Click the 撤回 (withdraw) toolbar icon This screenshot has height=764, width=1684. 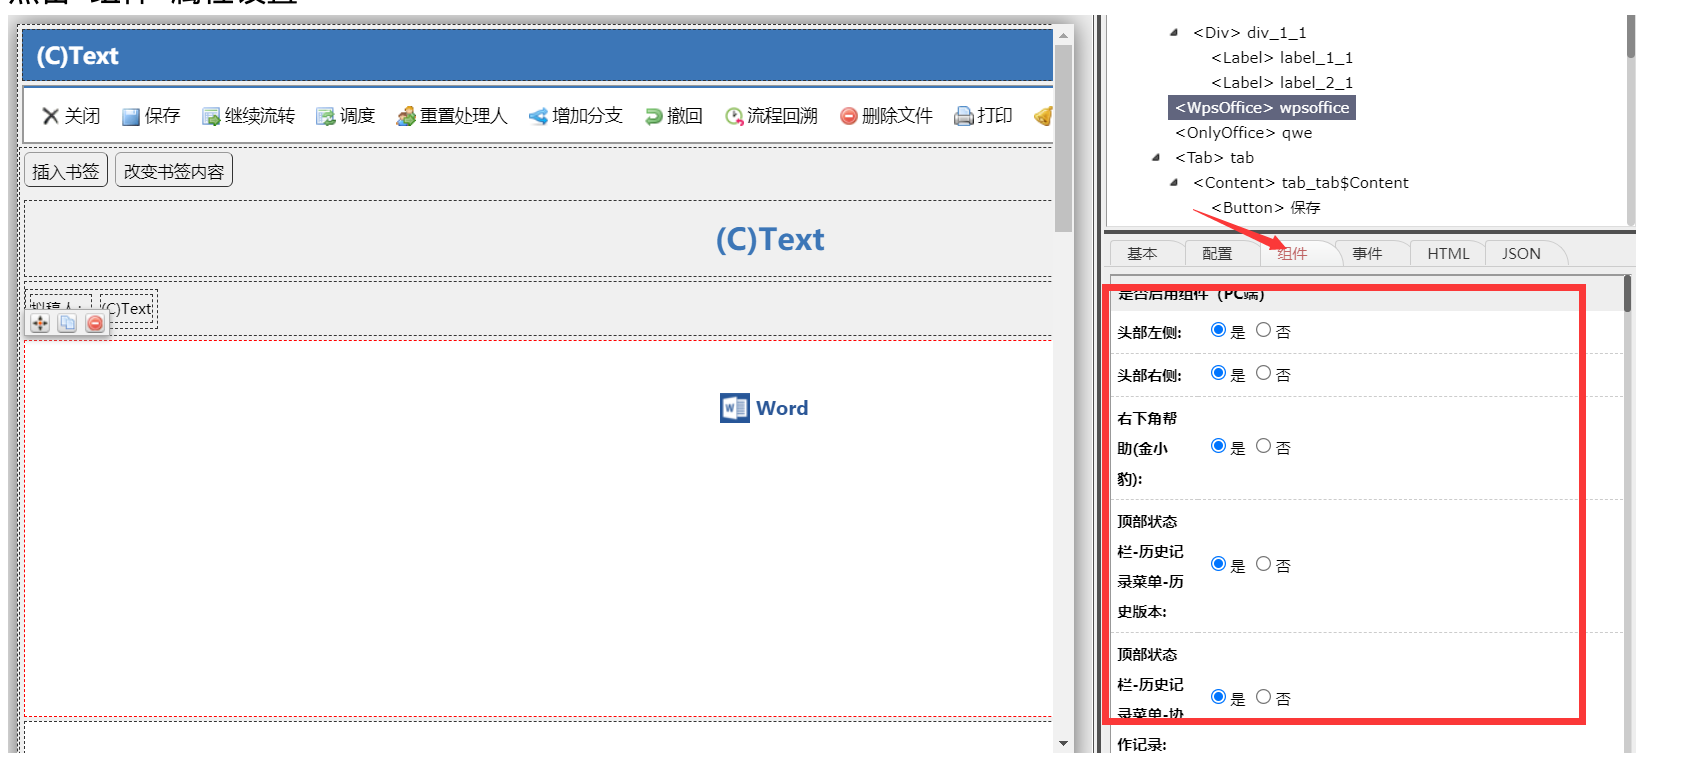[653, 117]
